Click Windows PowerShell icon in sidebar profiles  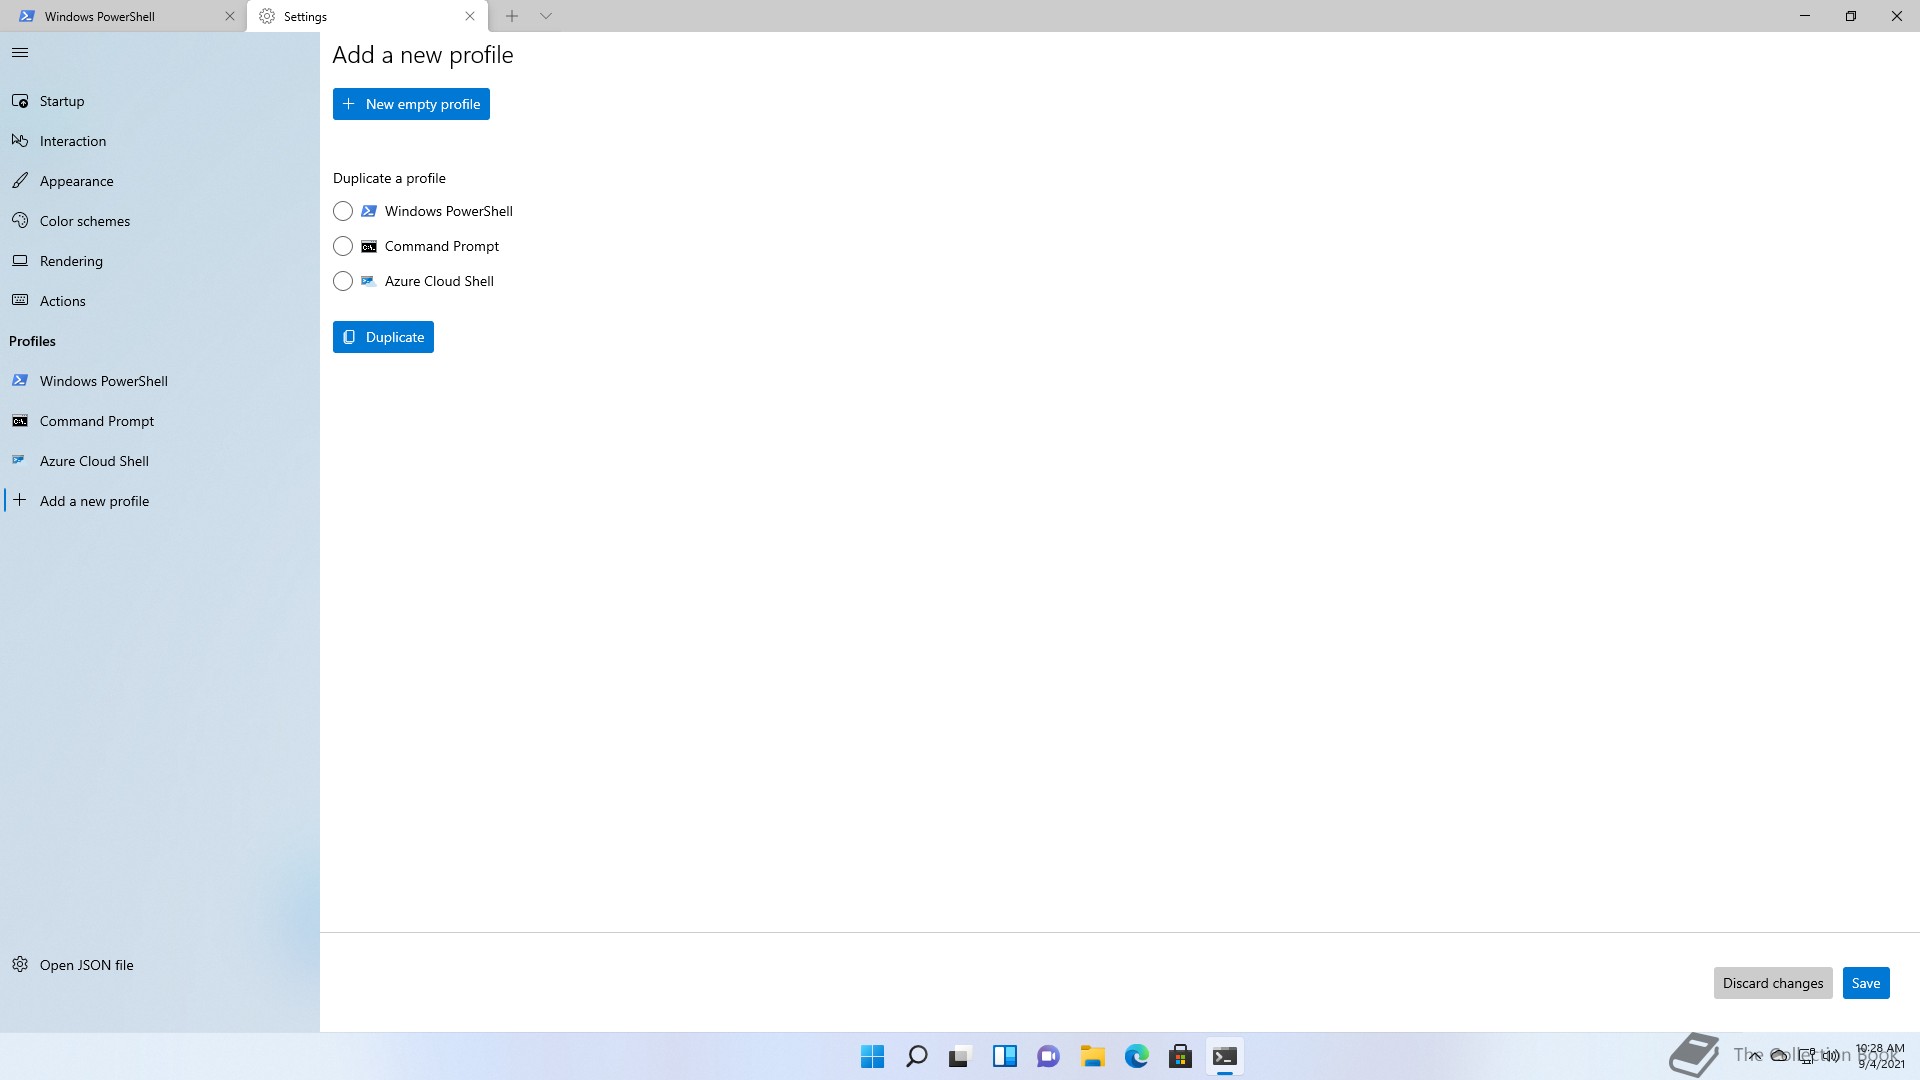click(20, 381)
